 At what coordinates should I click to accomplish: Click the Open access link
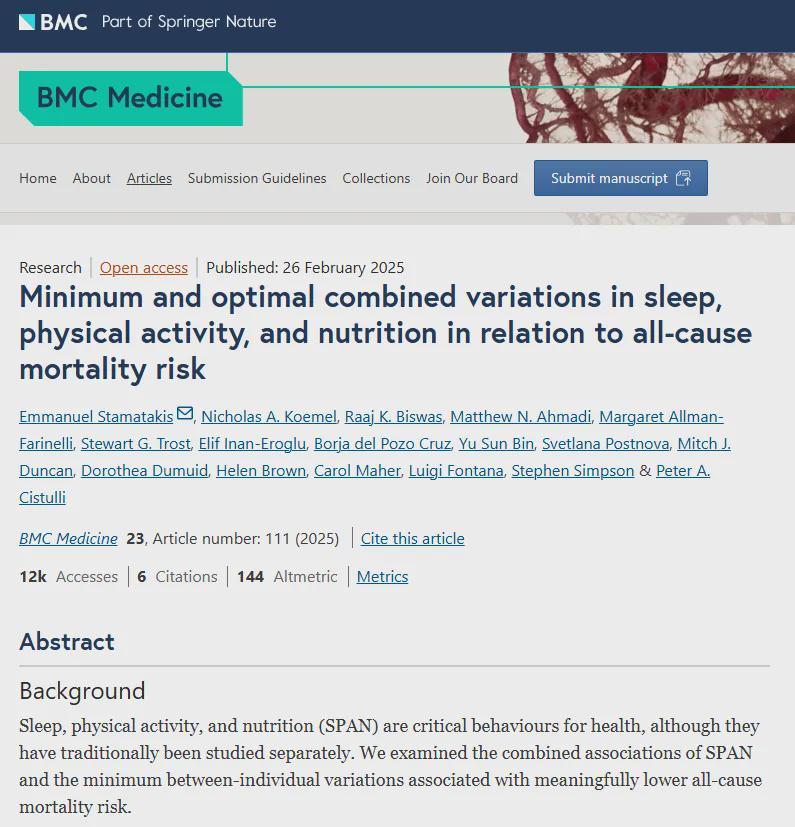click(144, 267)
